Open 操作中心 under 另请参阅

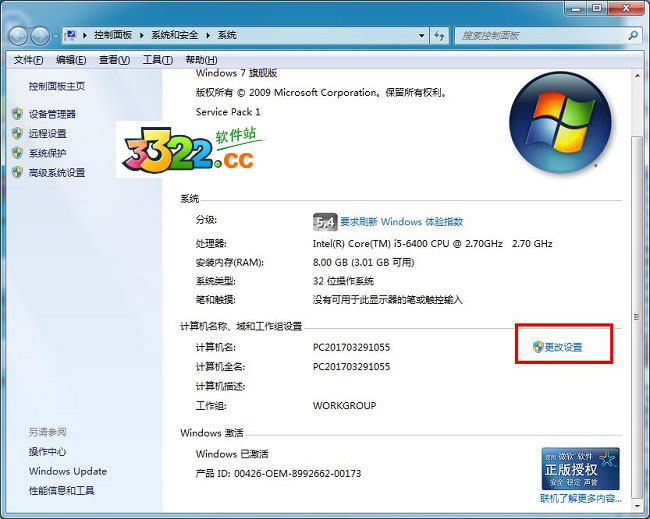pos(47,451)
